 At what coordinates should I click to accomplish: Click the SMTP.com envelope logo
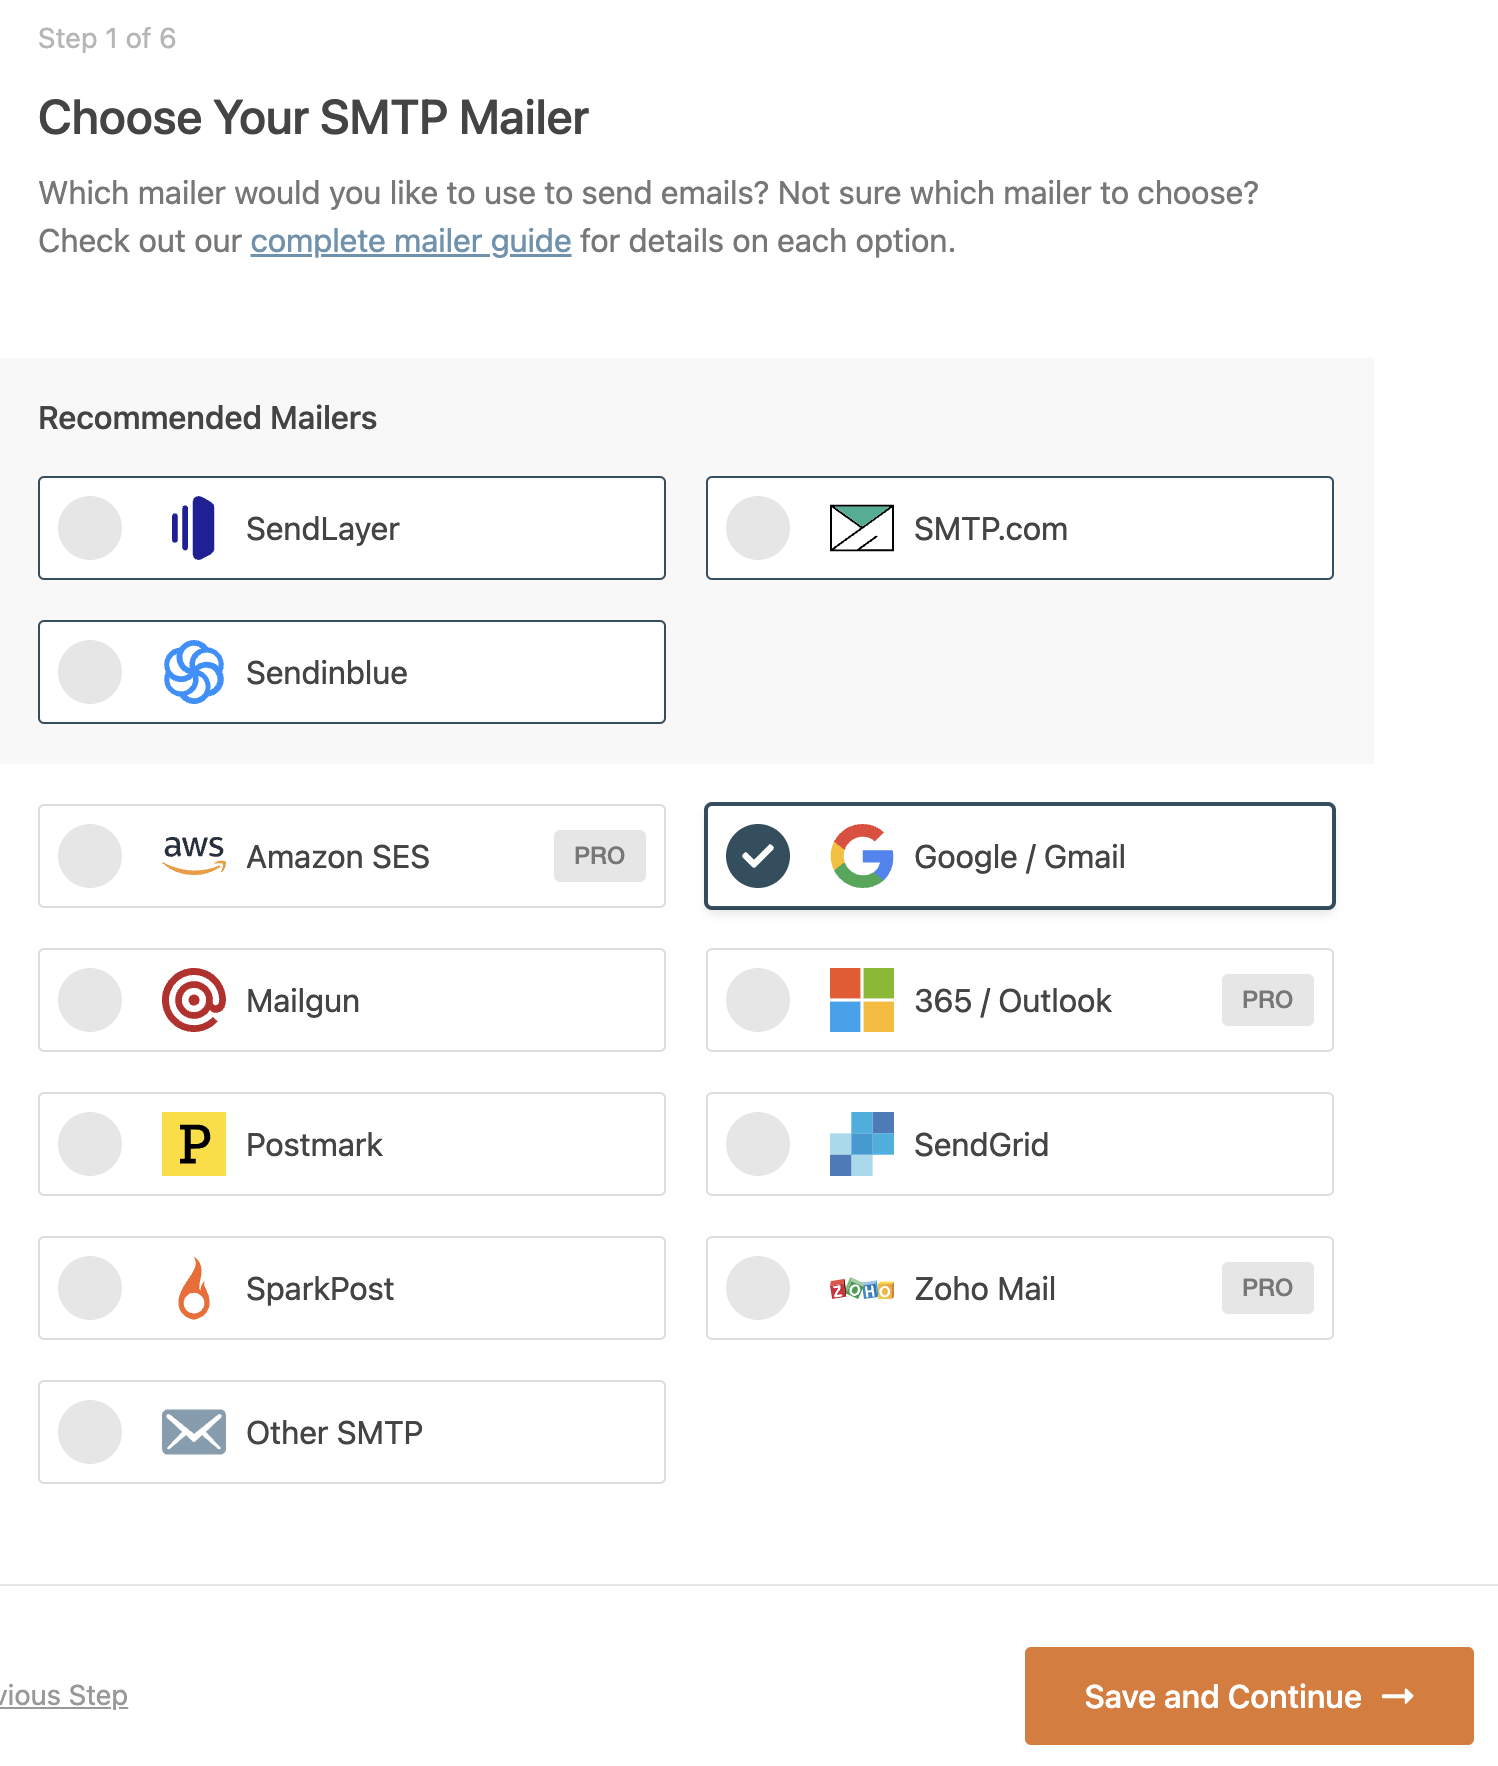click(x=861, y=528)
